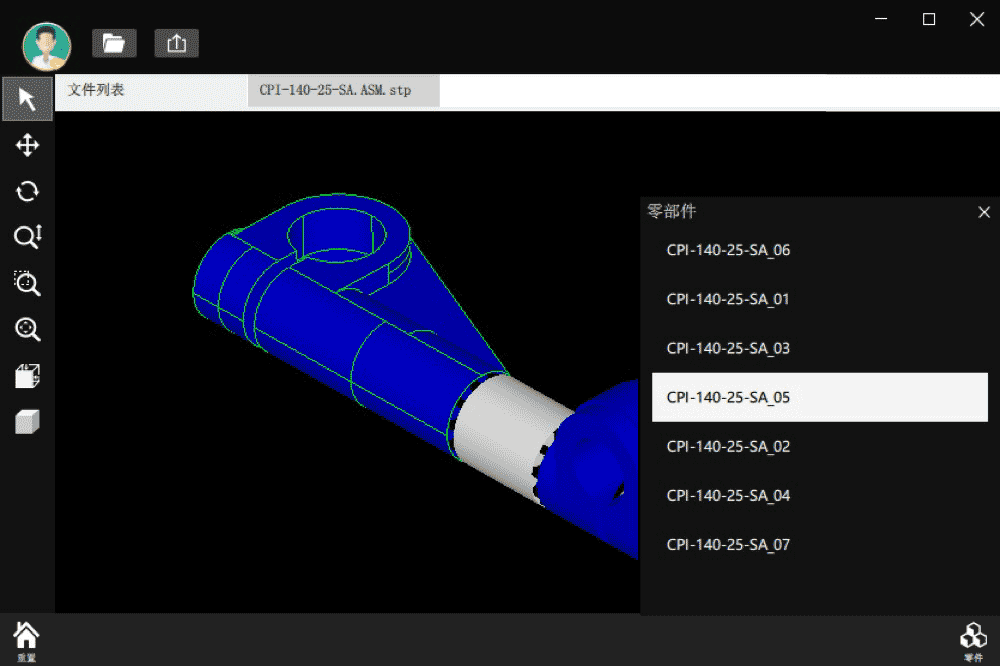Switch to CPI-140-25-SA.ASM.stp tab
This screenshot has height=666, width=1000.
[x=344, y=91]
